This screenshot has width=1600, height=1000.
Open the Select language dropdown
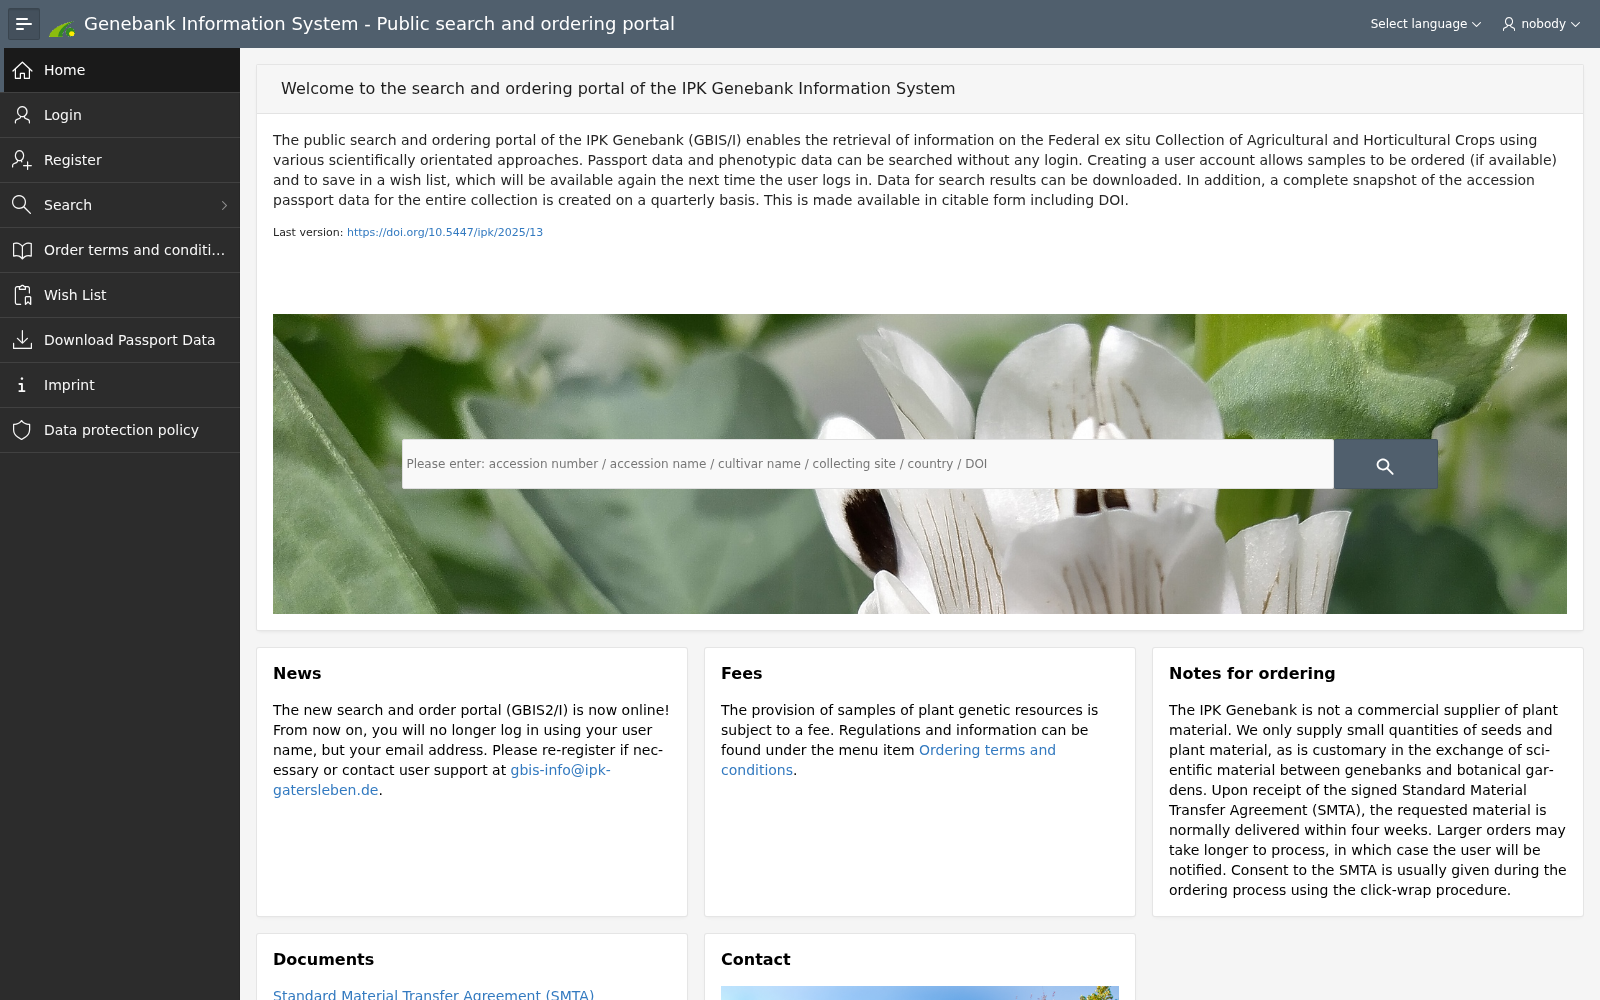[1425, 24]
